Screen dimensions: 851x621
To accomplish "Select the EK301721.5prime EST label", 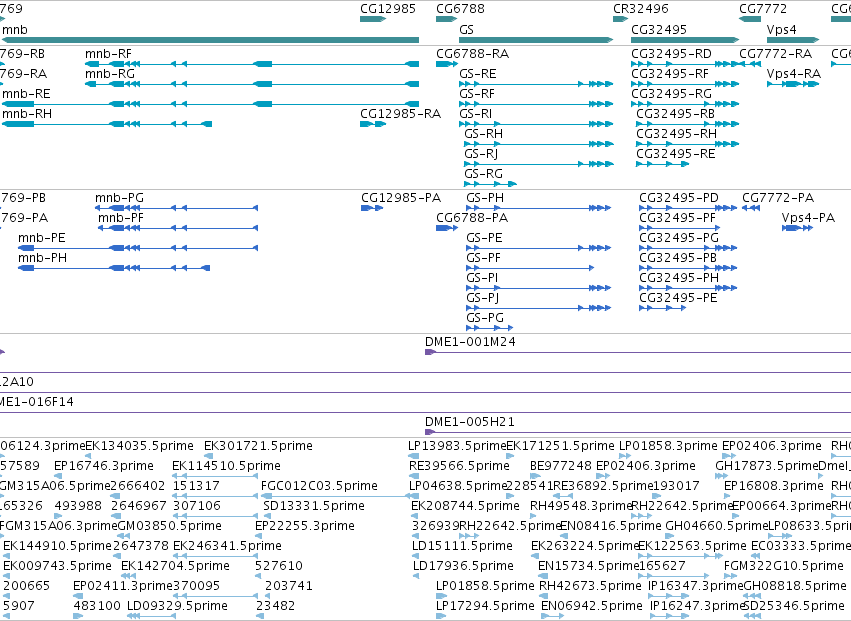I will tap(258, 446).
